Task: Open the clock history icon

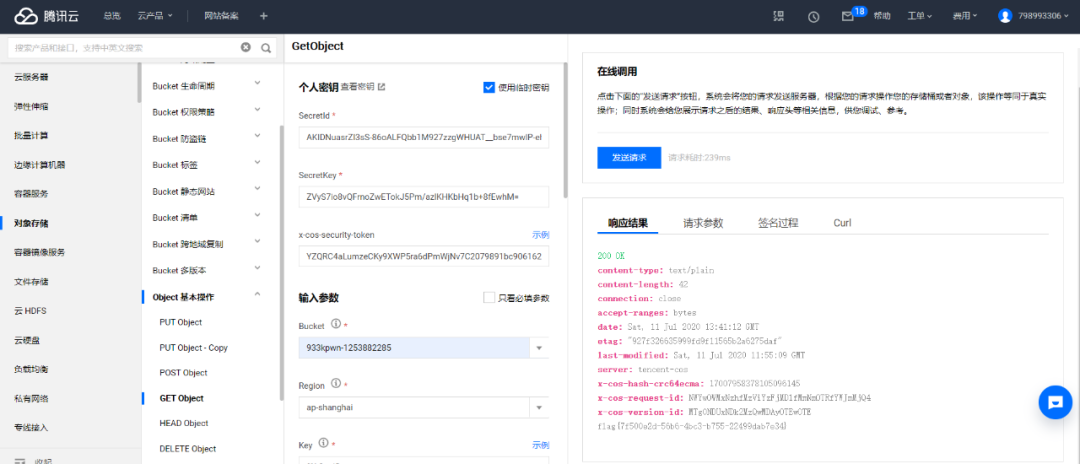Action: point(813,17)
